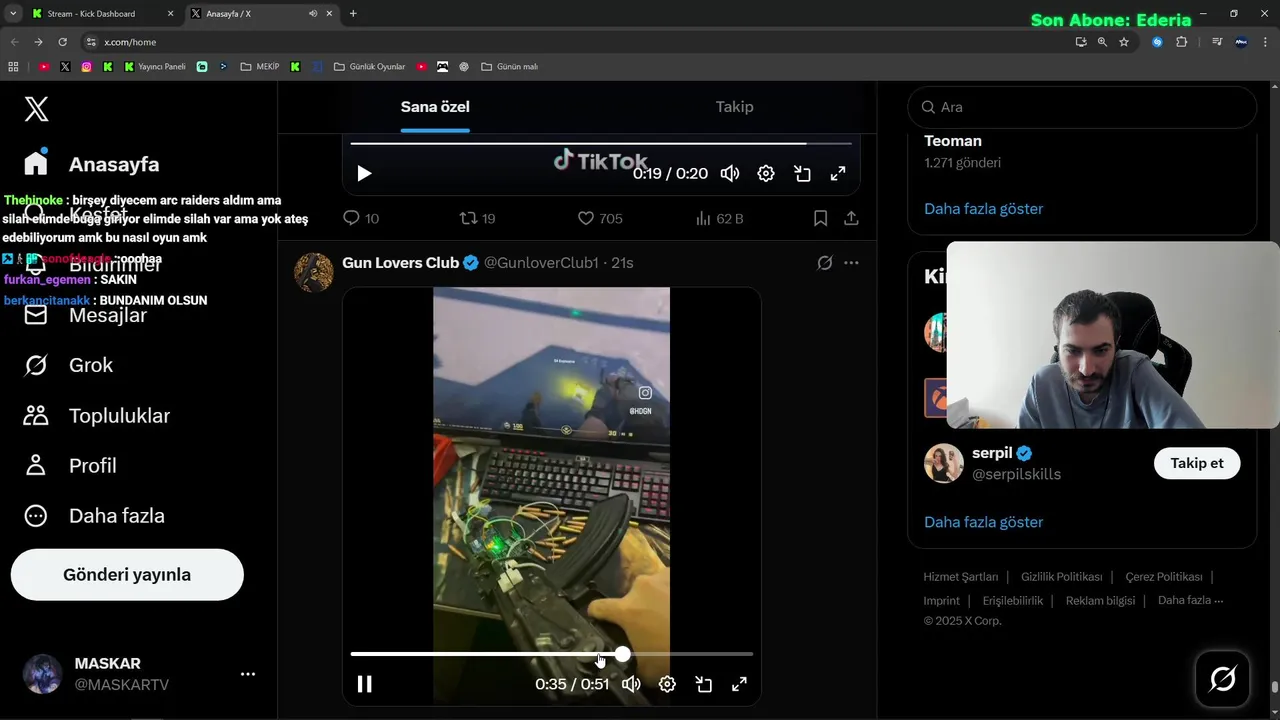The height and width of the screenshot is (720, 1280).
Task: Click the X logo in the sidebar
Action: coord(36,109)
